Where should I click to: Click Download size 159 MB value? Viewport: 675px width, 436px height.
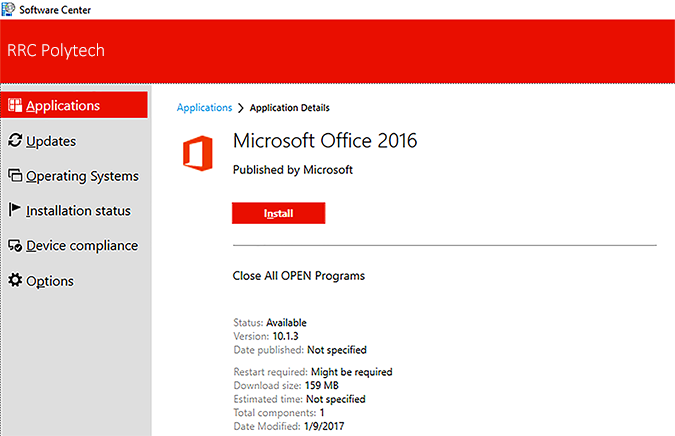coord(322,385)
